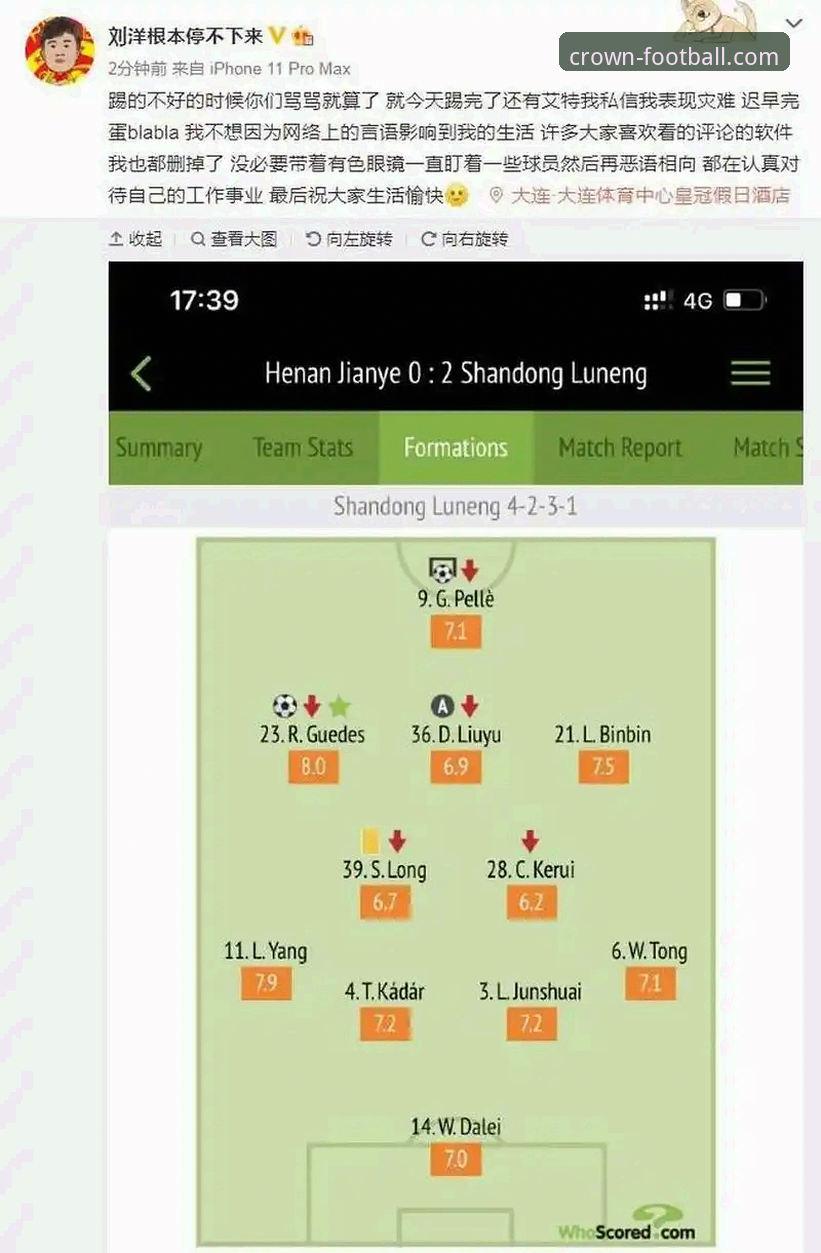The height and width of the screenshot is (1253, 821).
Task: Open the crown-football.com watermark link
Action: click(674, 55)
